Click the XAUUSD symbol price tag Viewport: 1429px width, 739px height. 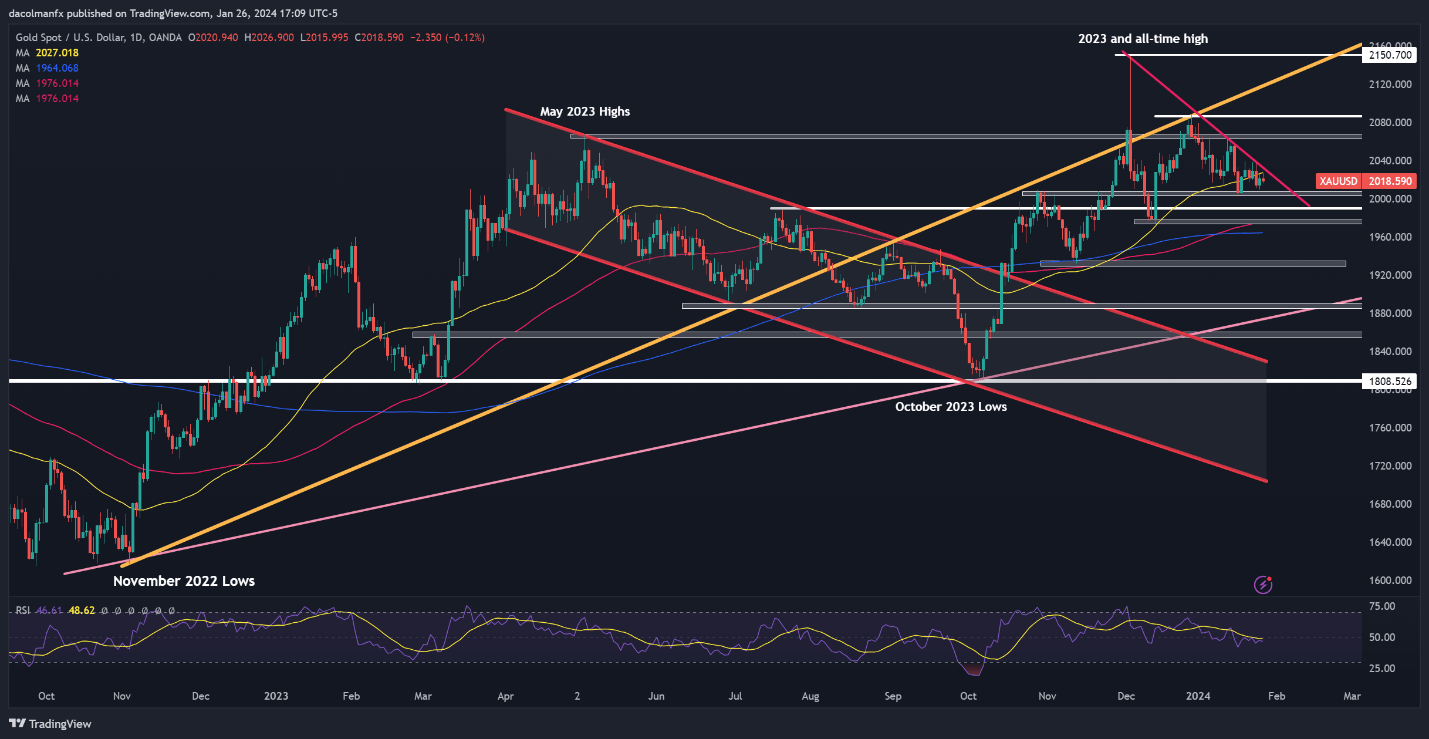tap(1339, 180)
